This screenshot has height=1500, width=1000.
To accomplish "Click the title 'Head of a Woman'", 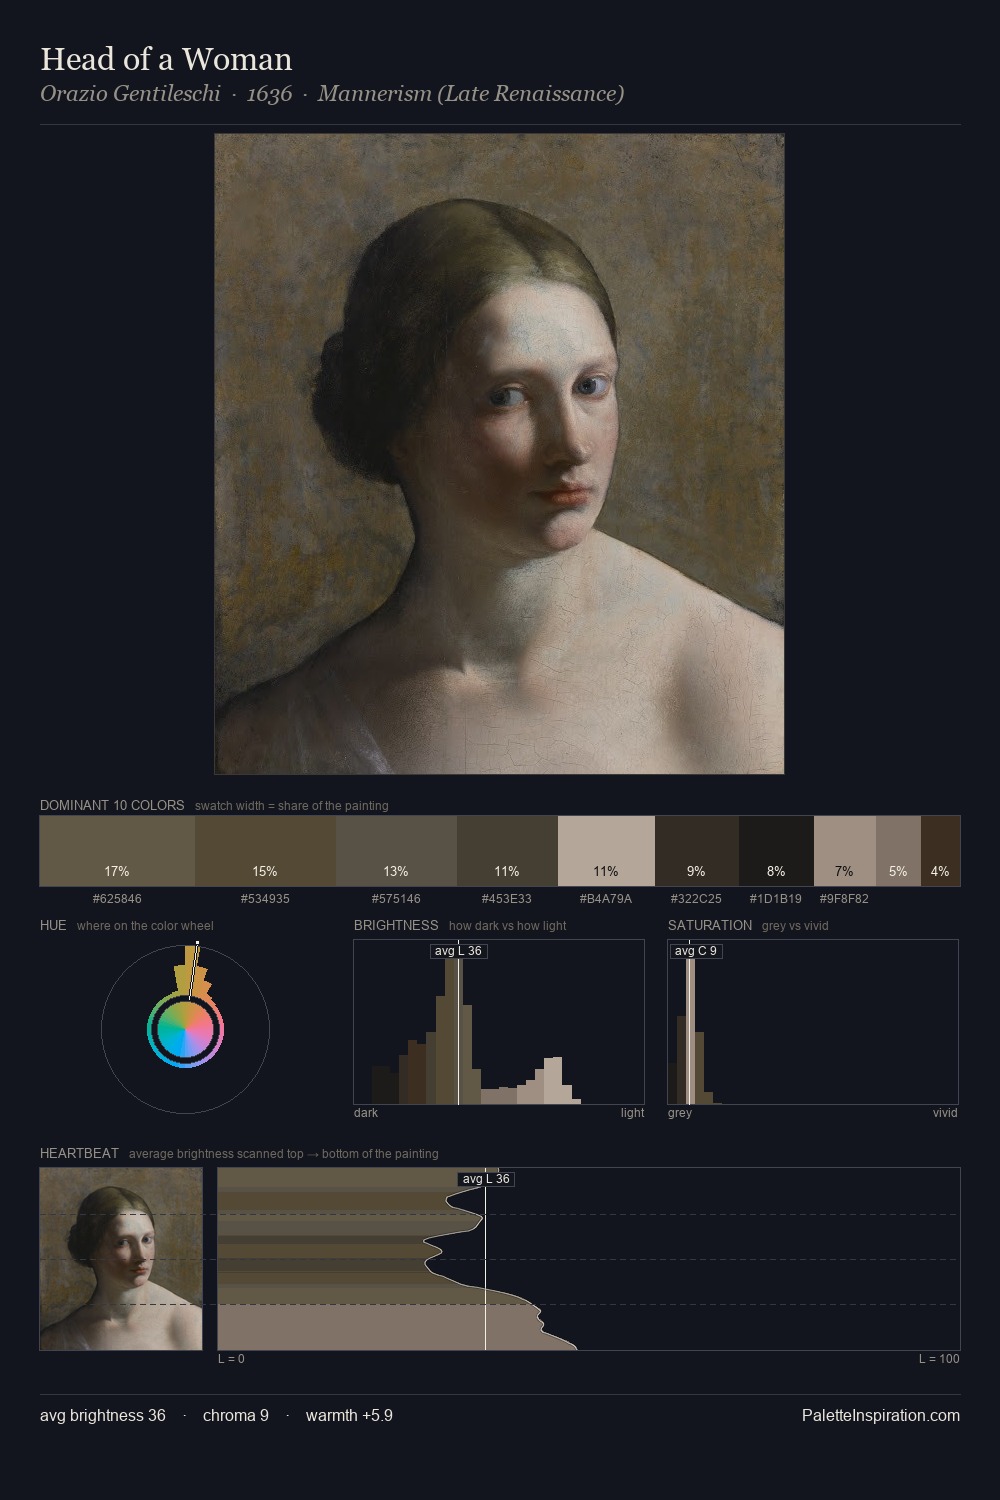I will [166, 59].
